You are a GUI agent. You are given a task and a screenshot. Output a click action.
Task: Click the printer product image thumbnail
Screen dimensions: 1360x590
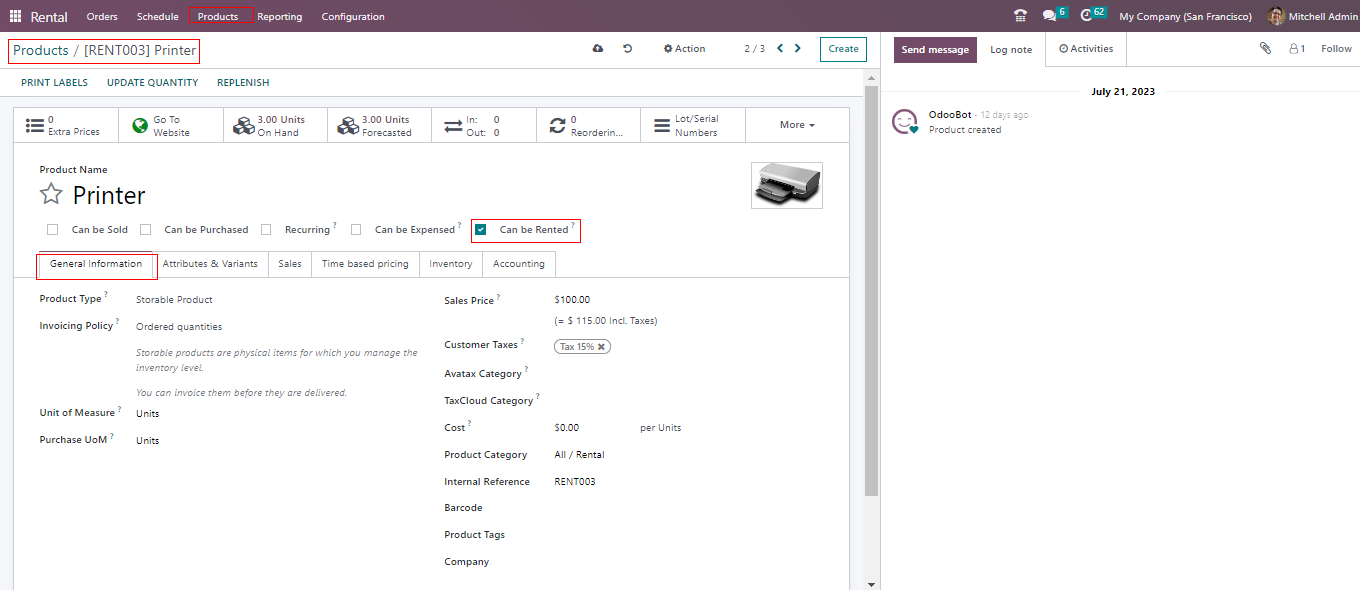pyautogui.click(x=786, y=185)
